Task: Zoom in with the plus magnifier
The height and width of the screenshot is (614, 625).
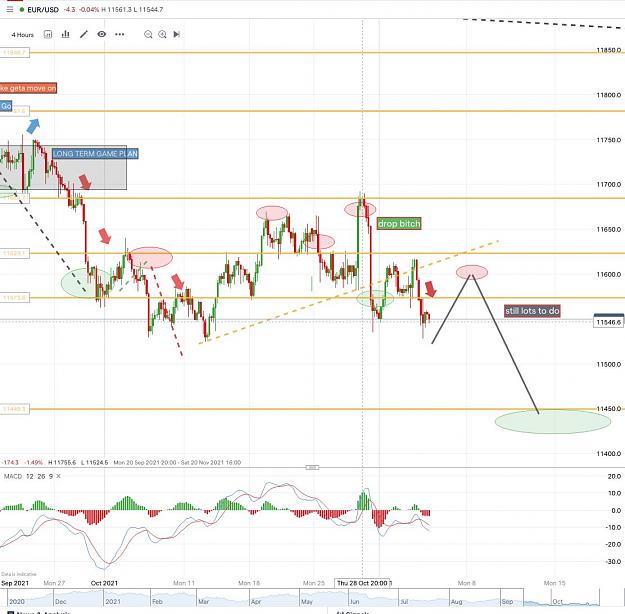Action: [x=162, y=34]
